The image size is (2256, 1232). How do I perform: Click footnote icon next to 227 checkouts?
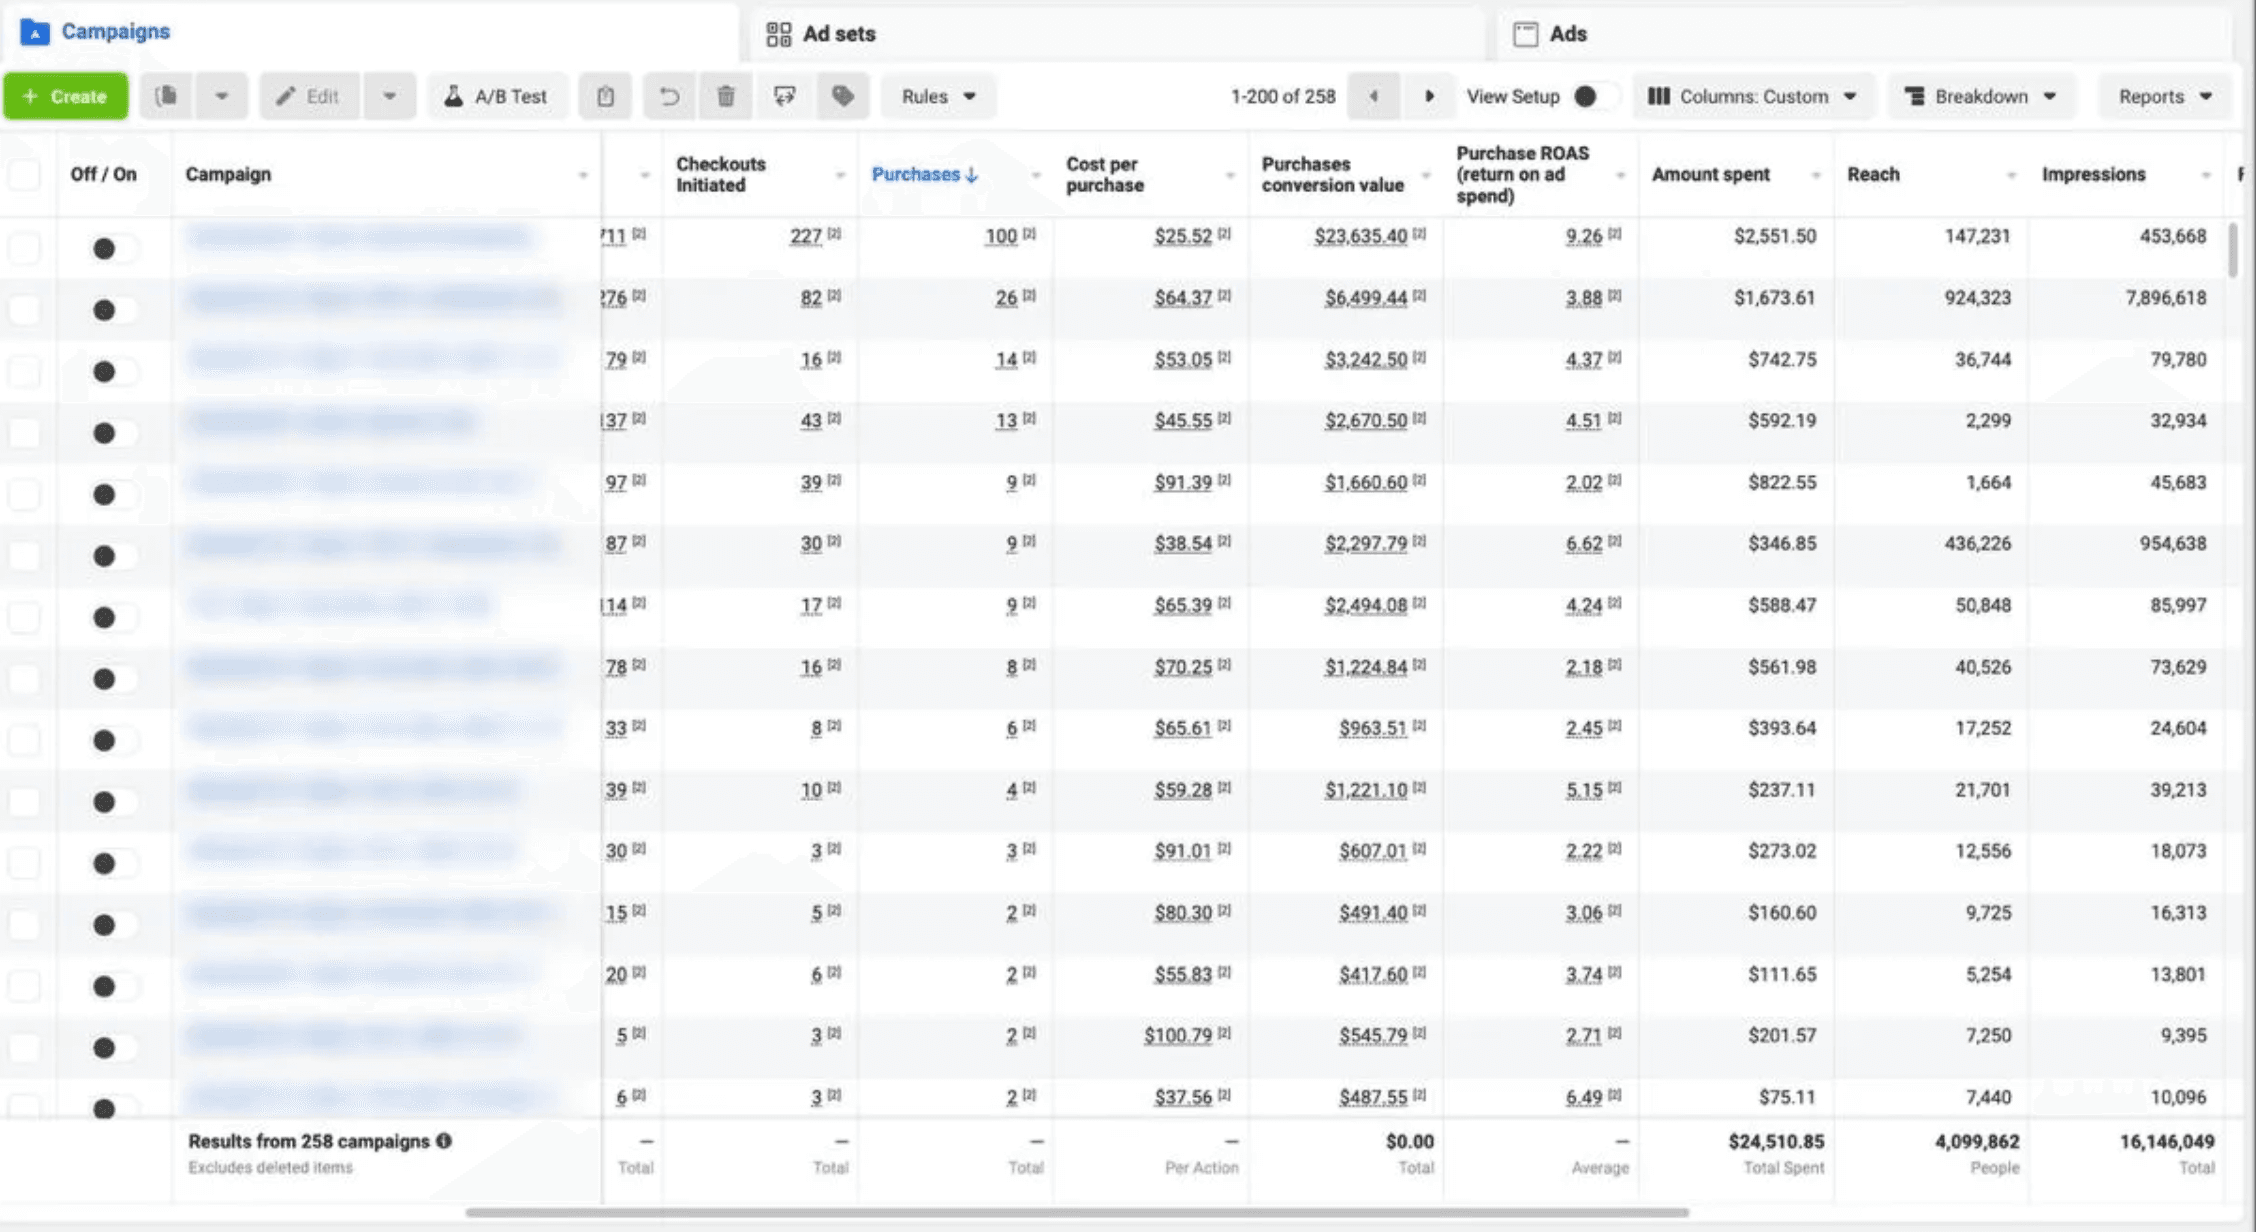(835, 234)
